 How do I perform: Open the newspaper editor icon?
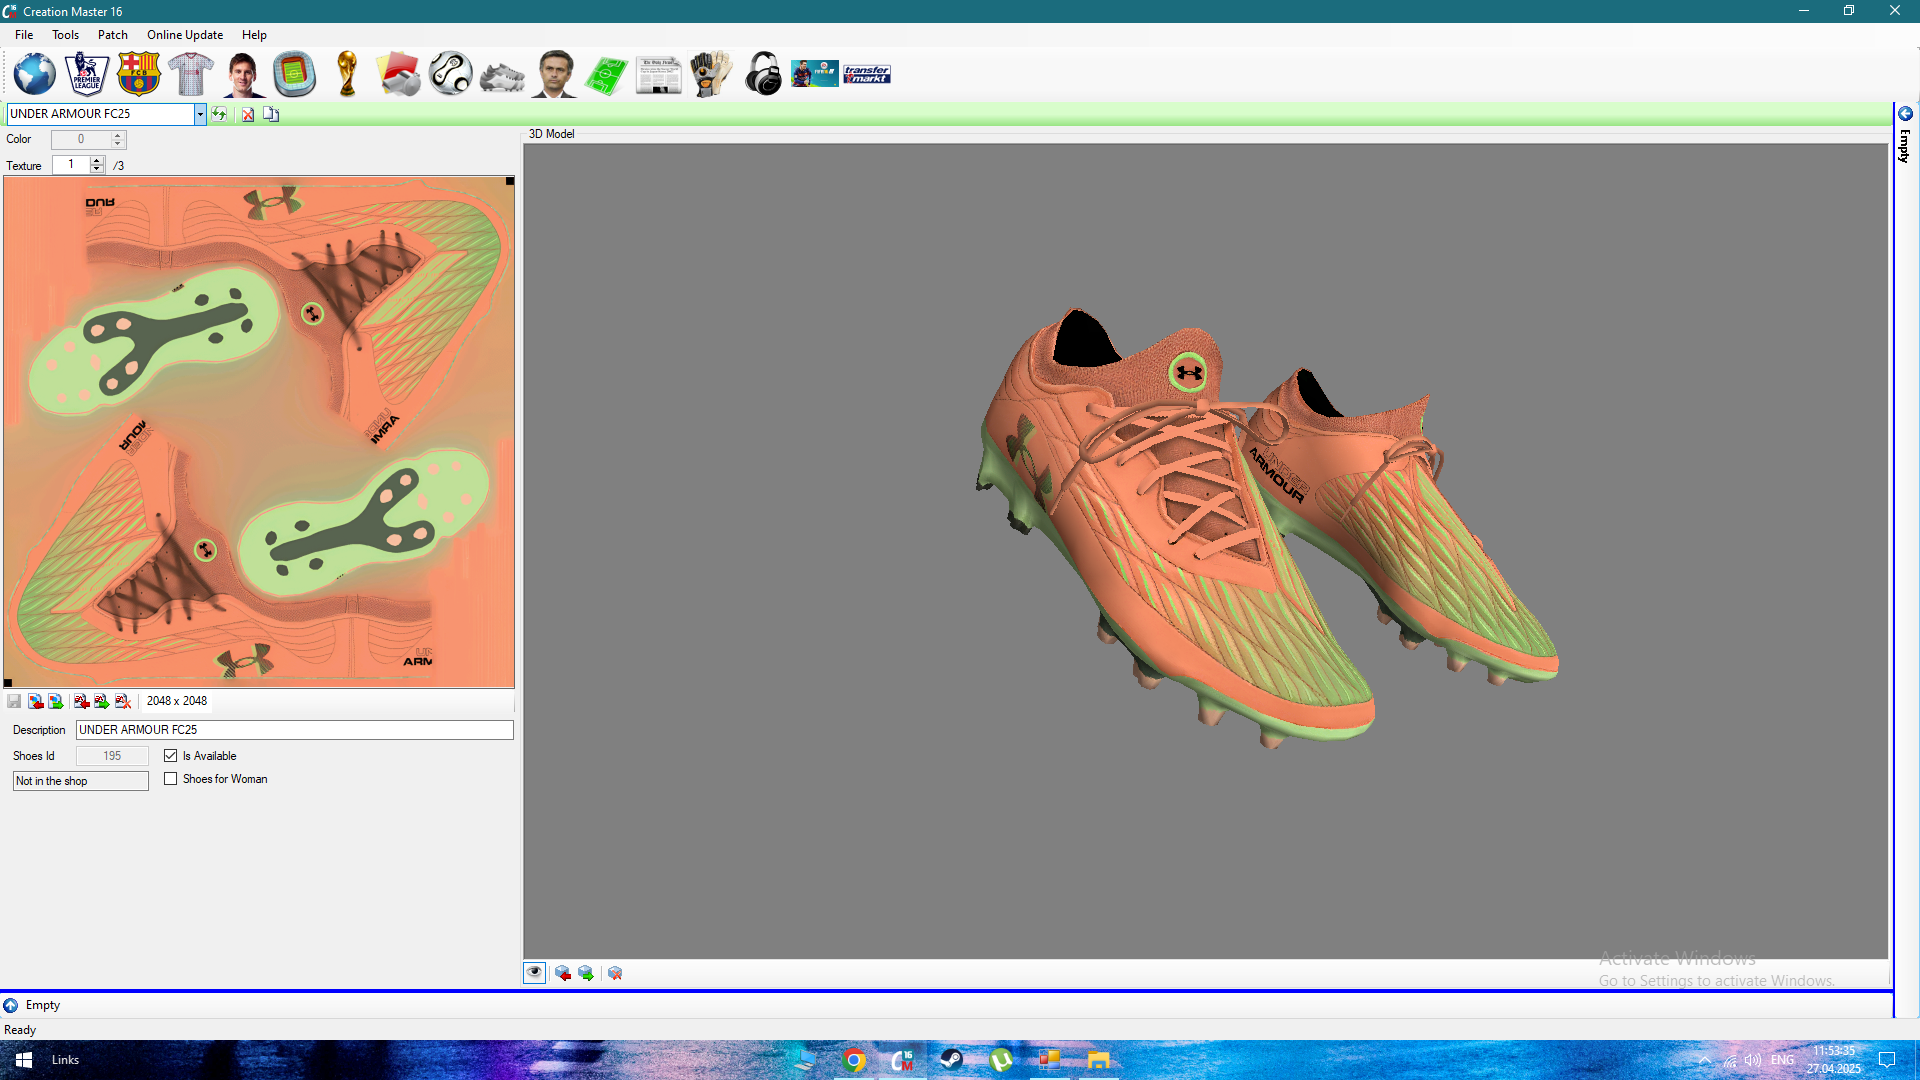658,76
